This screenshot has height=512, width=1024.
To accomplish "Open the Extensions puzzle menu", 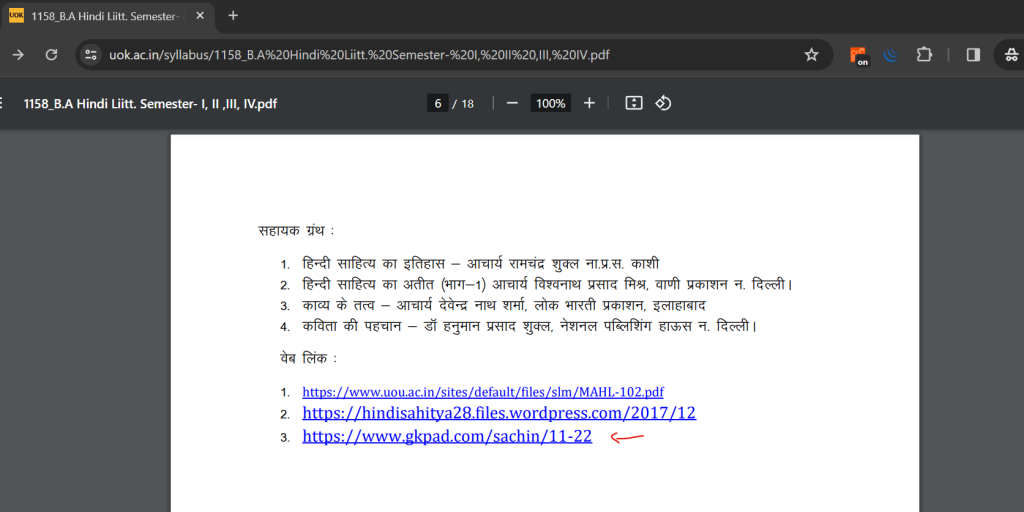I will point(924,55).
